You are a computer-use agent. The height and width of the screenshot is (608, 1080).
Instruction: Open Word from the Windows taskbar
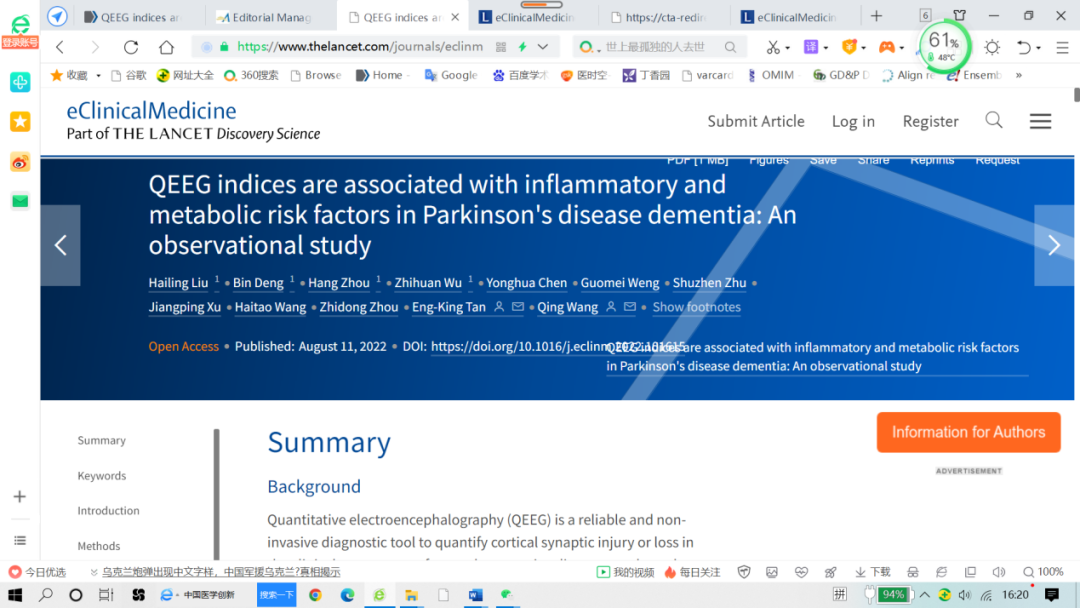tap(475, 595)
